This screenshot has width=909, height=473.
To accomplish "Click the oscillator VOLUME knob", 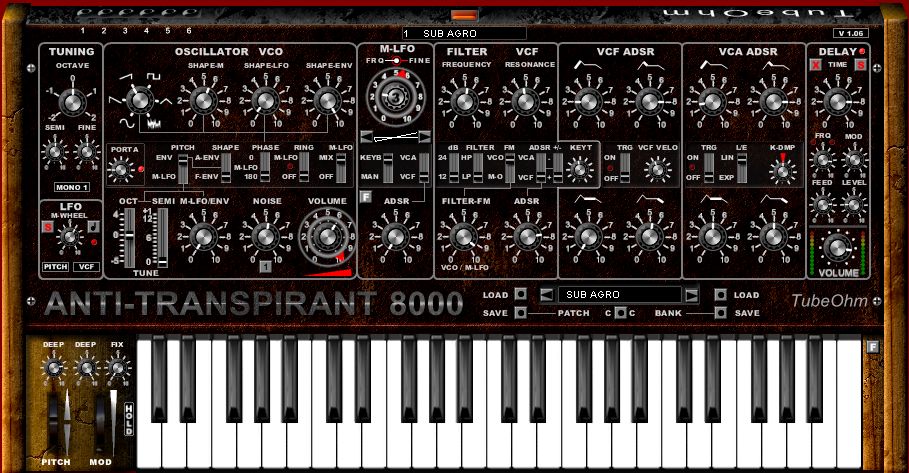I will click(326, 236).
